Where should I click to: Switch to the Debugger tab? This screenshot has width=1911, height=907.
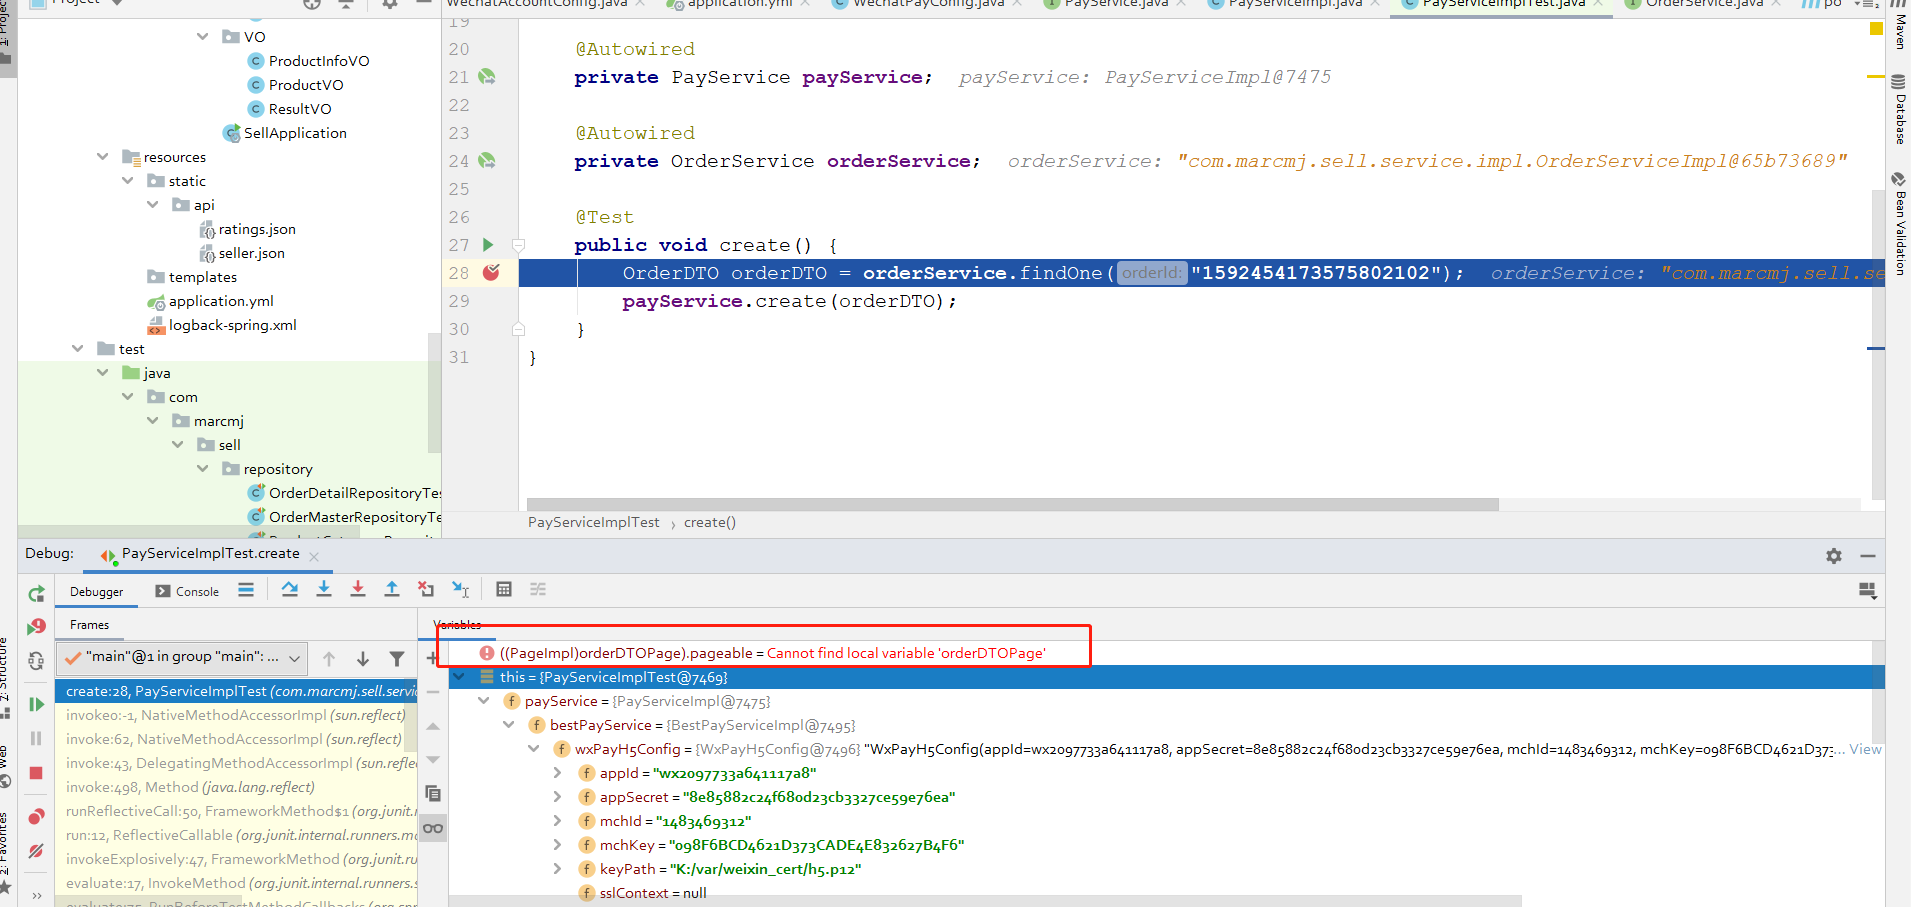pos(97,592)
